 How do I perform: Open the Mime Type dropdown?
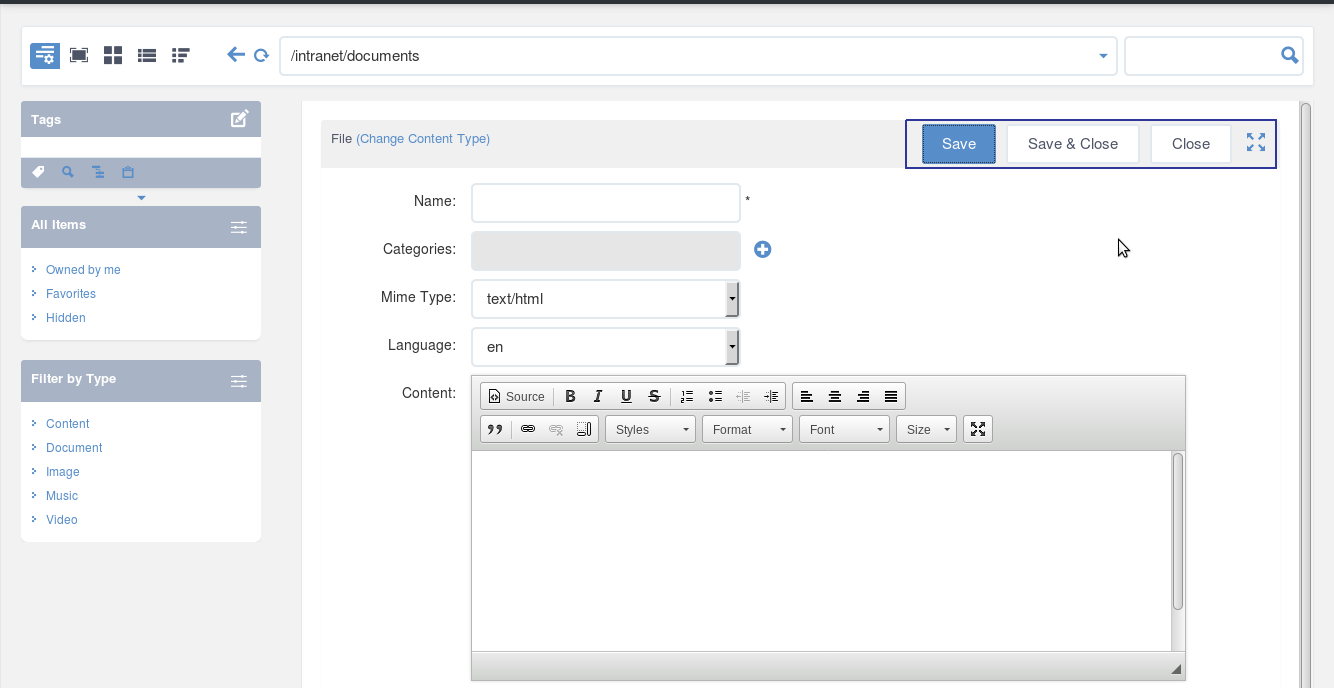pyautogui.click(x=605, y=298)
